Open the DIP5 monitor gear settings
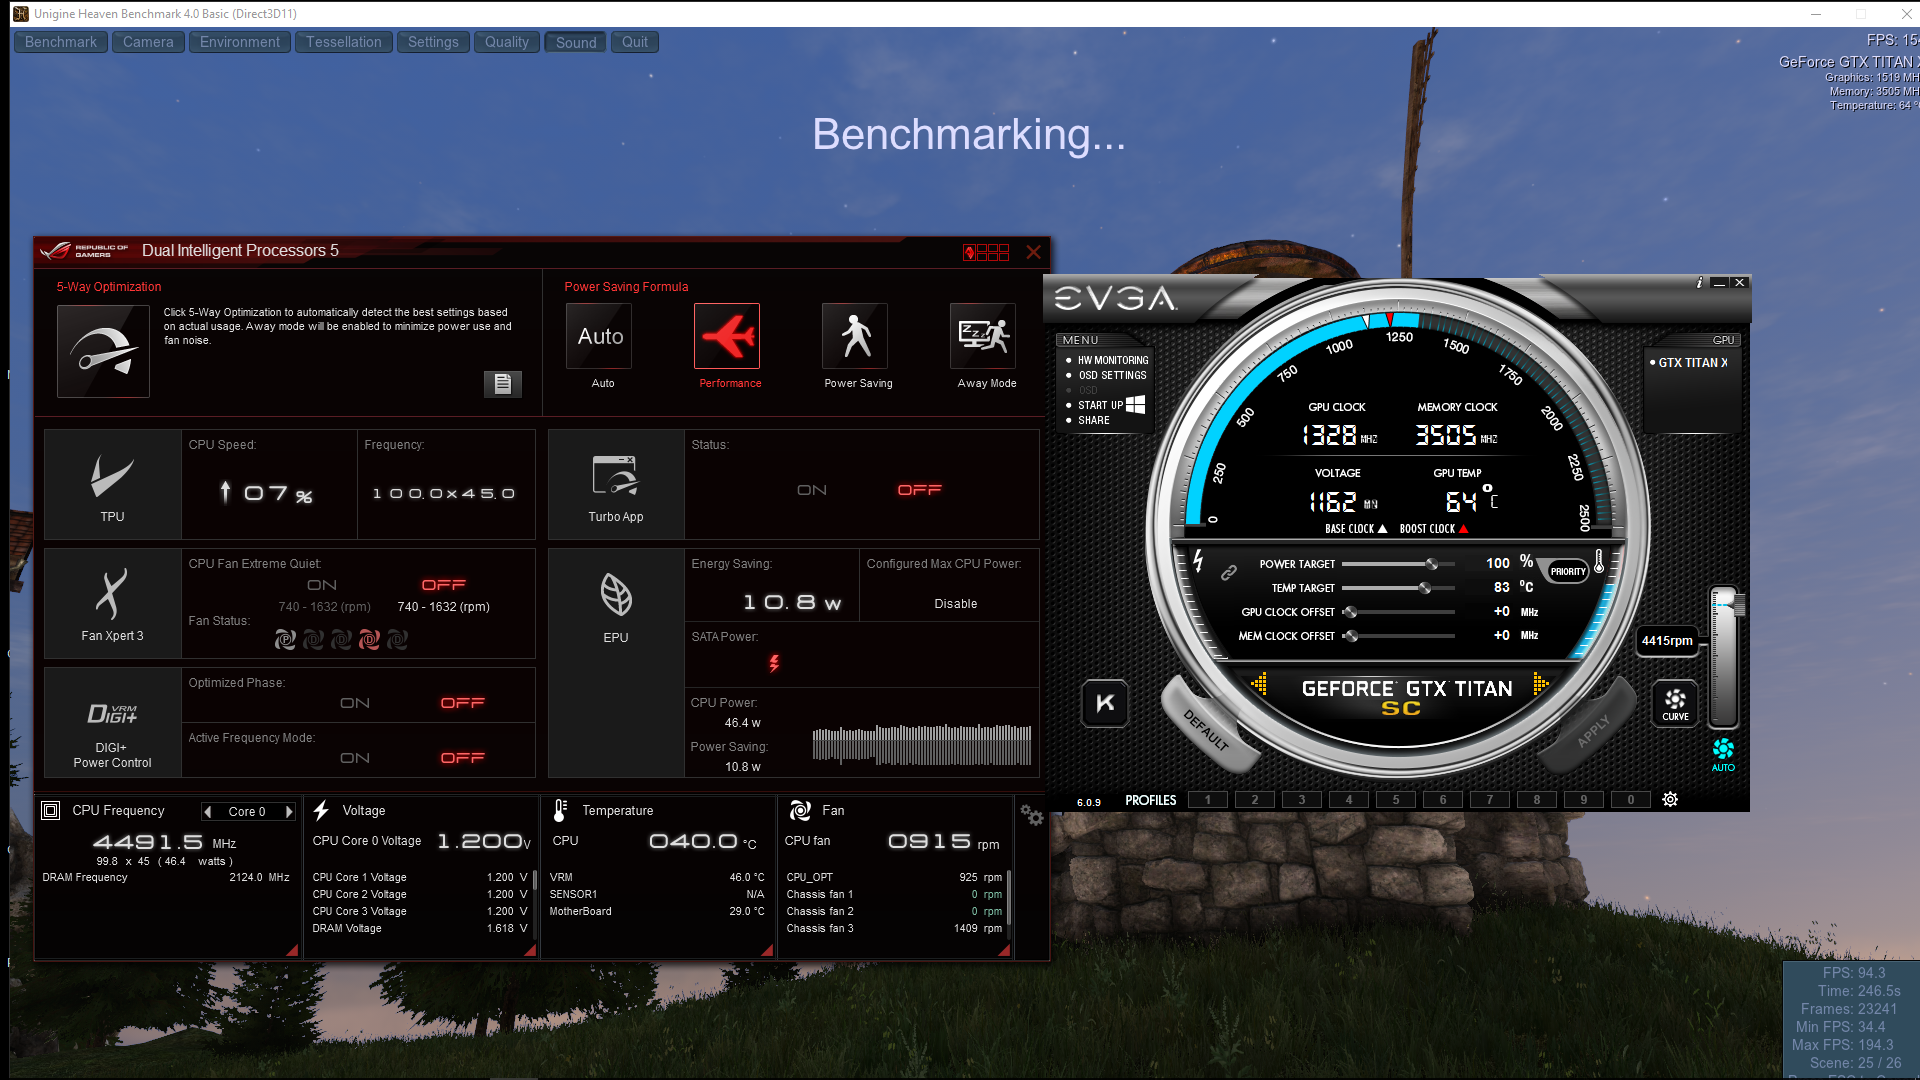 (x=1032, y=816)
